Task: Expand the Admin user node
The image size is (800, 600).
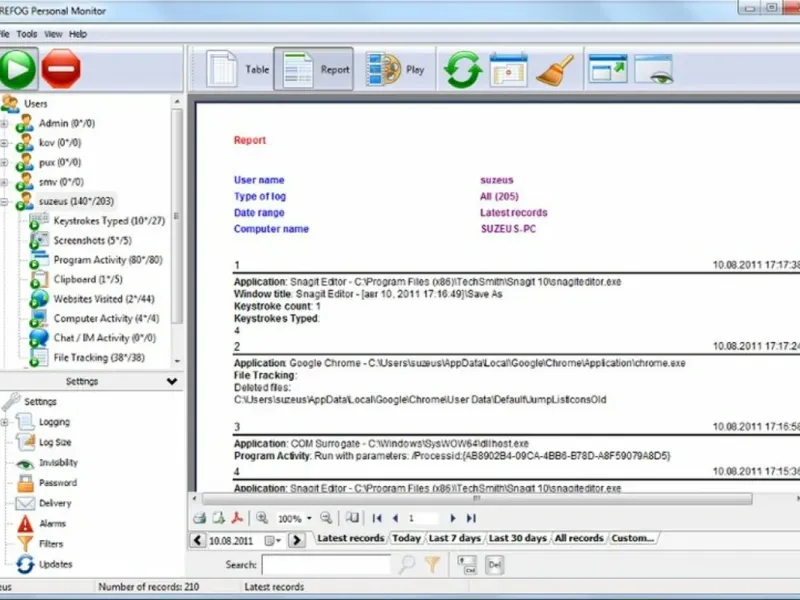Action: 4,123
